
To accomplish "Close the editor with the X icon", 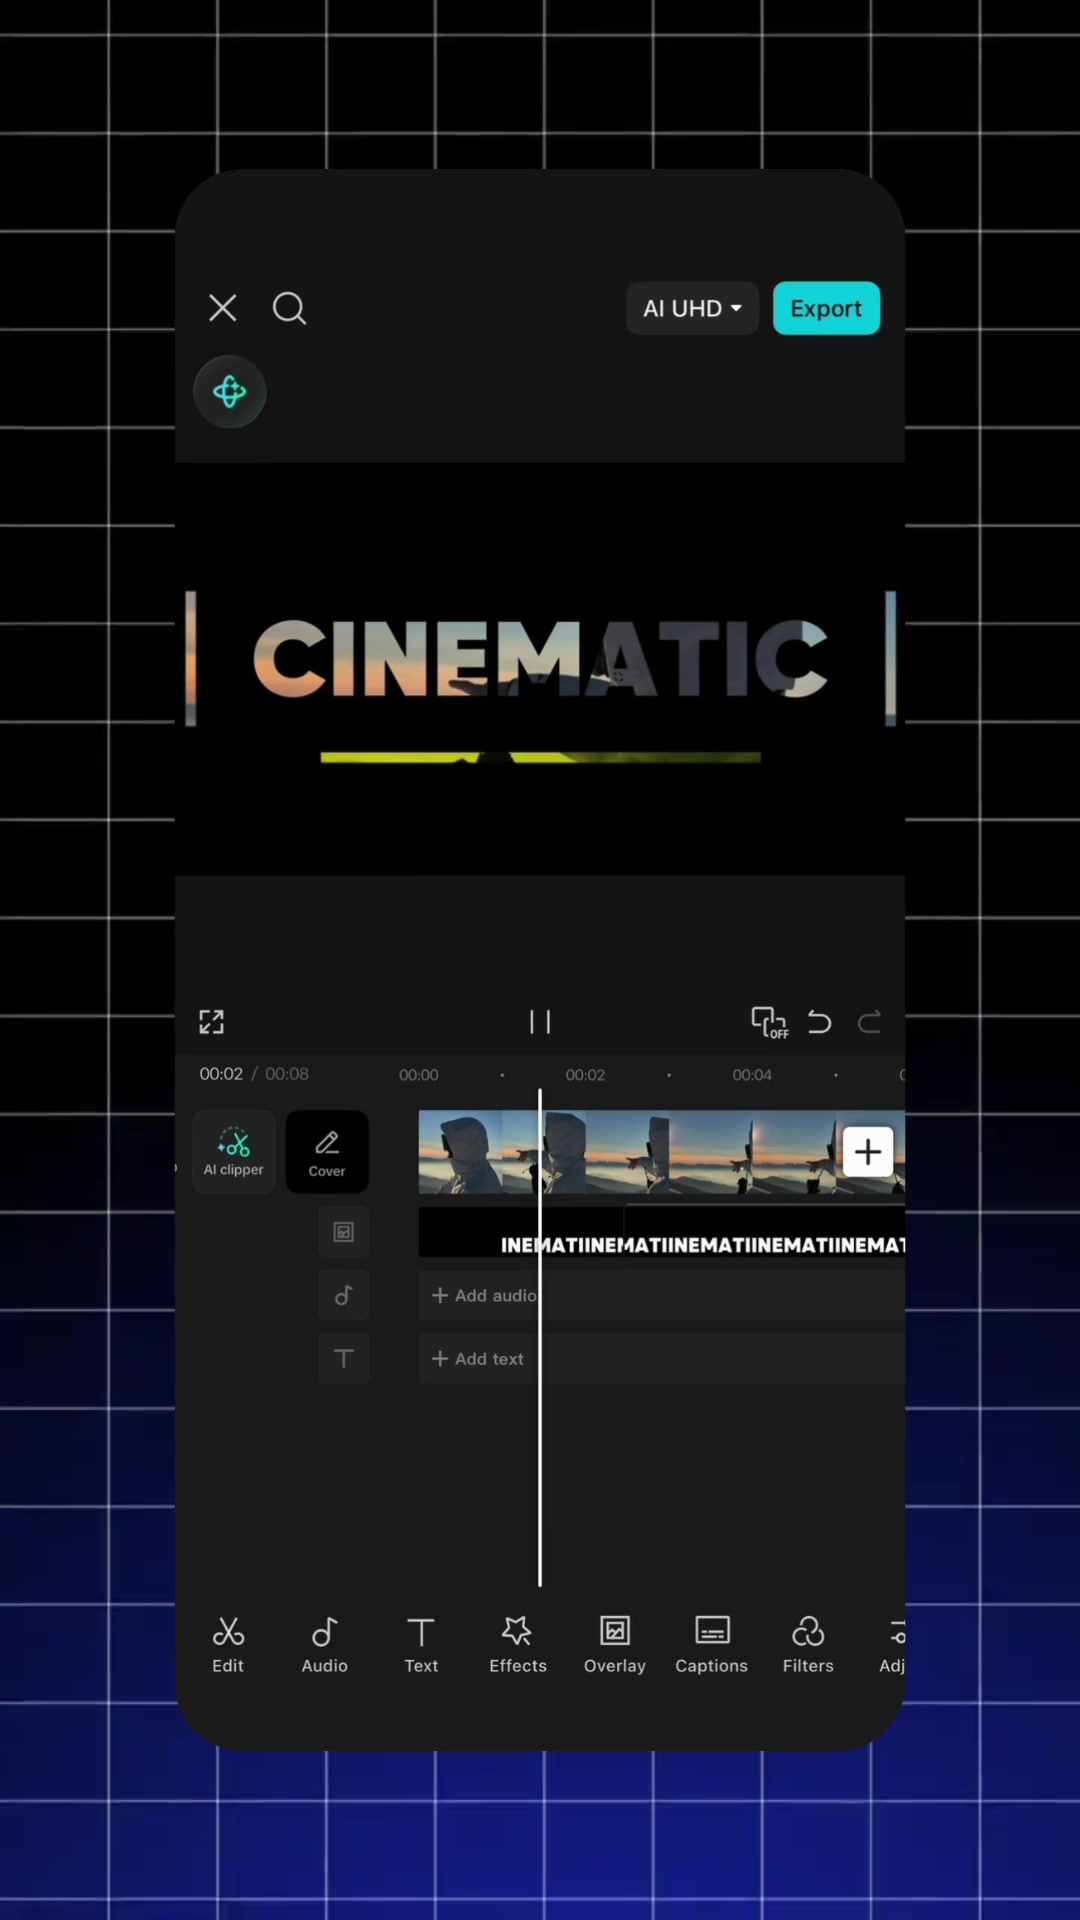I will 223,308.
